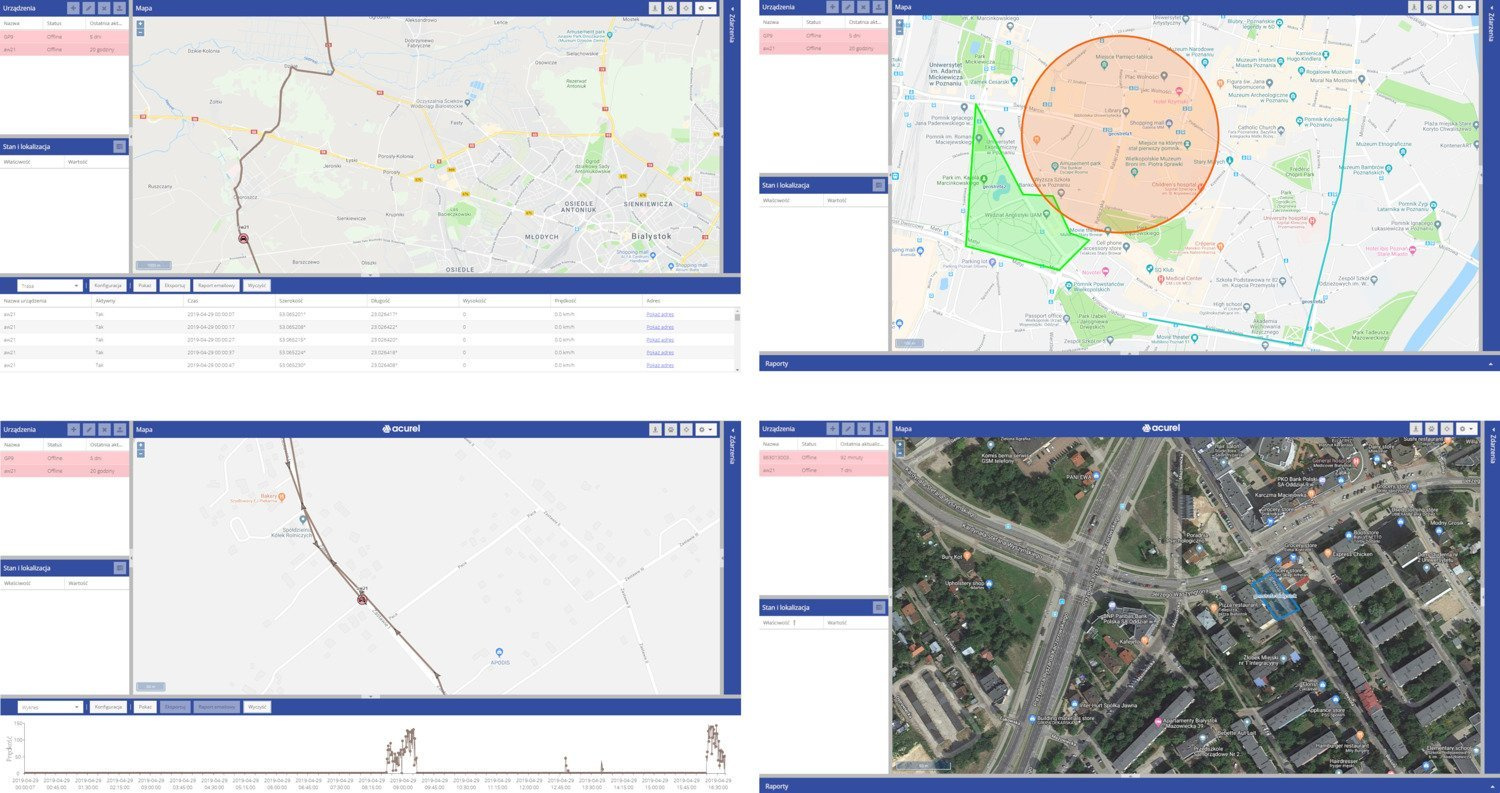The width and height of the screenshot is (1500, 793).
Task: Click Stan i lokalizacja panel icon, Białystok window
Action: [119, 146]
